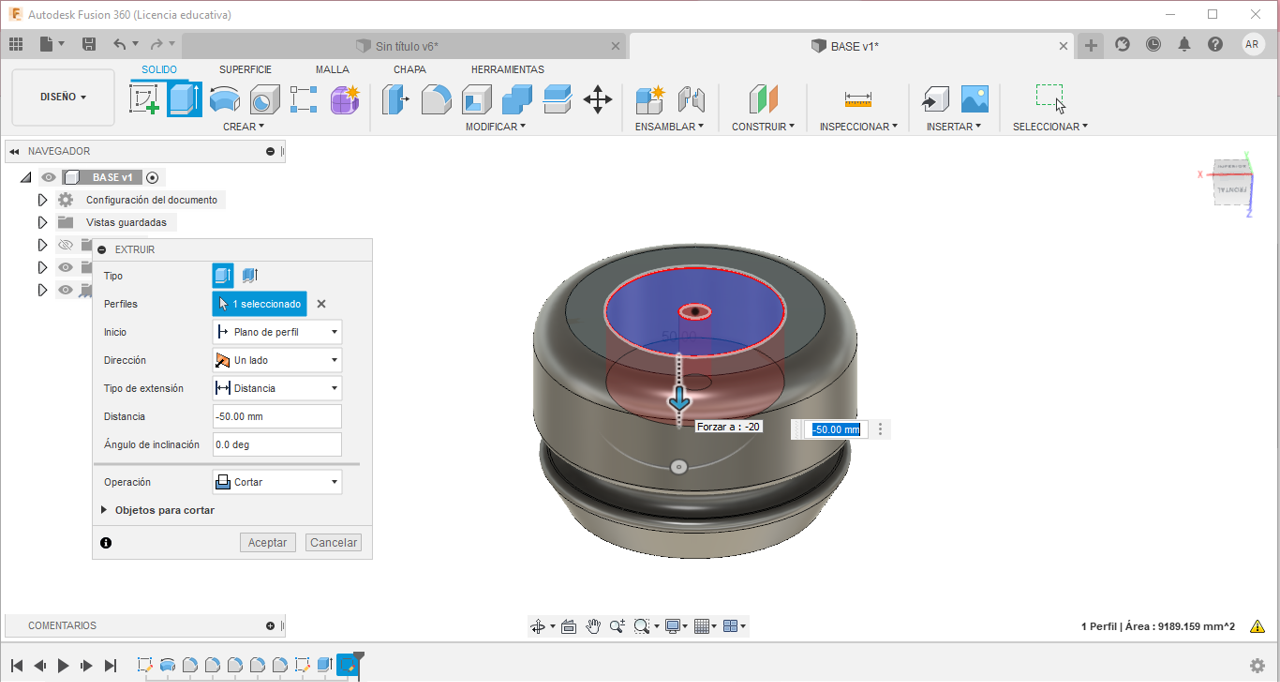Viewport: 1280px width, 682px height.
Task: Select the Insert Canvas image icon
Action: [x=975, y=99]
